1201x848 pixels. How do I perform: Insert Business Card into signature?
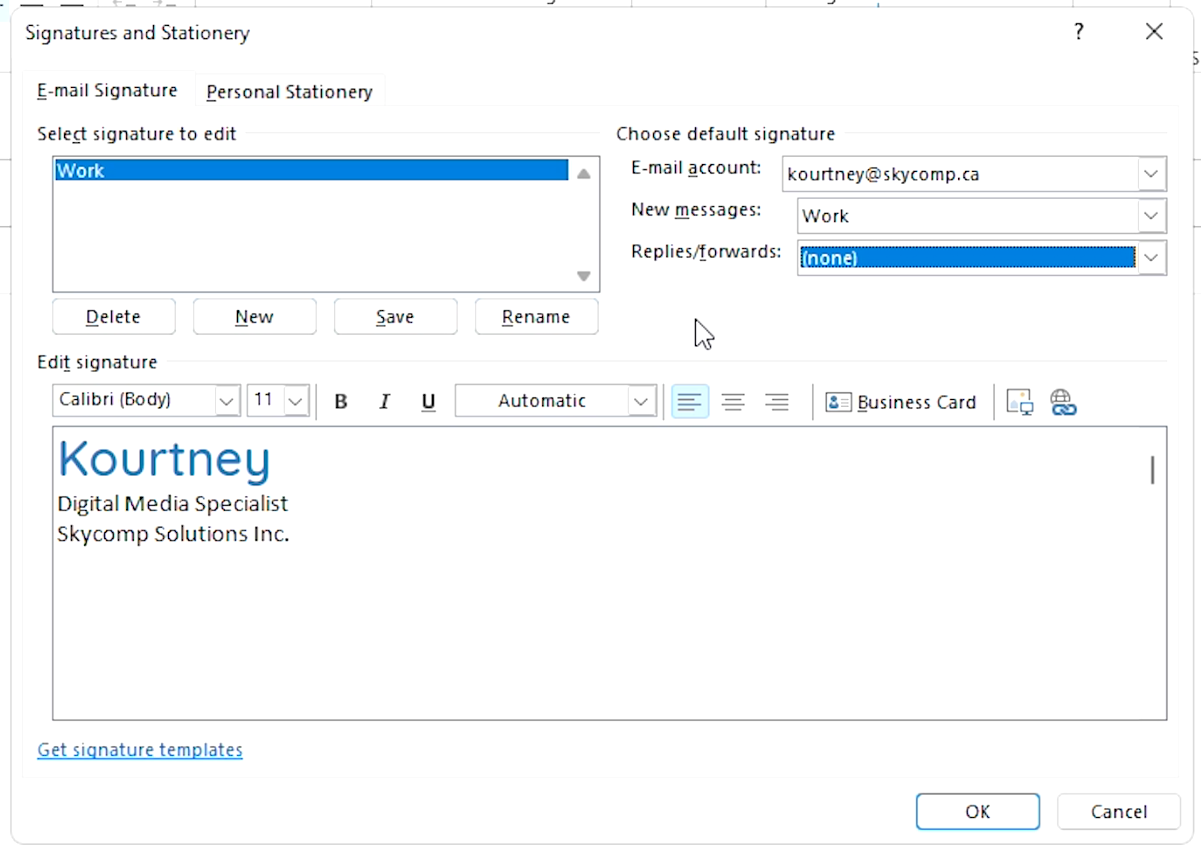click(x=900, y=402)
